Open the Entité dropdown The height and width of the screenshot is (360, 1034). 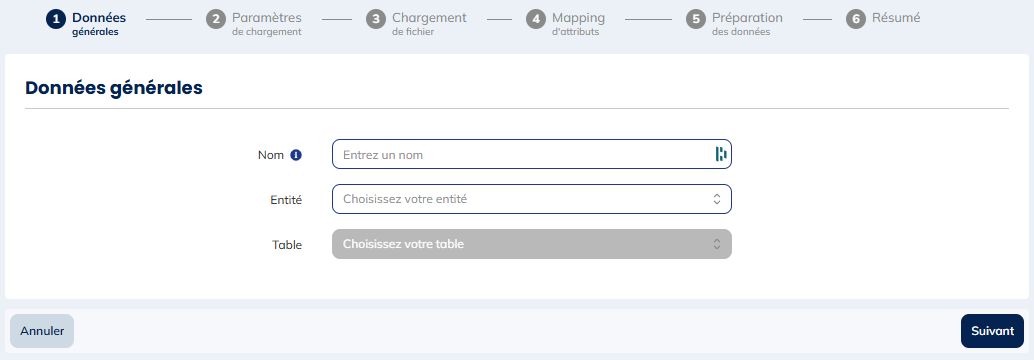(532, 199)
